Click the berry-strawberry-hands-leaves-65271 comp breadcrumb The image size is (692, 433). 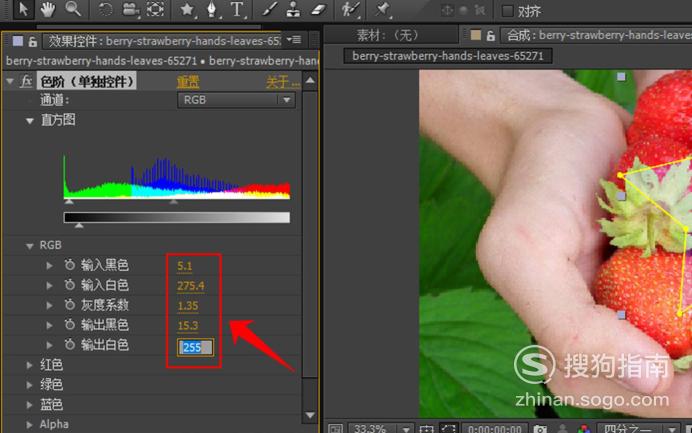pyautogui.click(x=448, y=56)
